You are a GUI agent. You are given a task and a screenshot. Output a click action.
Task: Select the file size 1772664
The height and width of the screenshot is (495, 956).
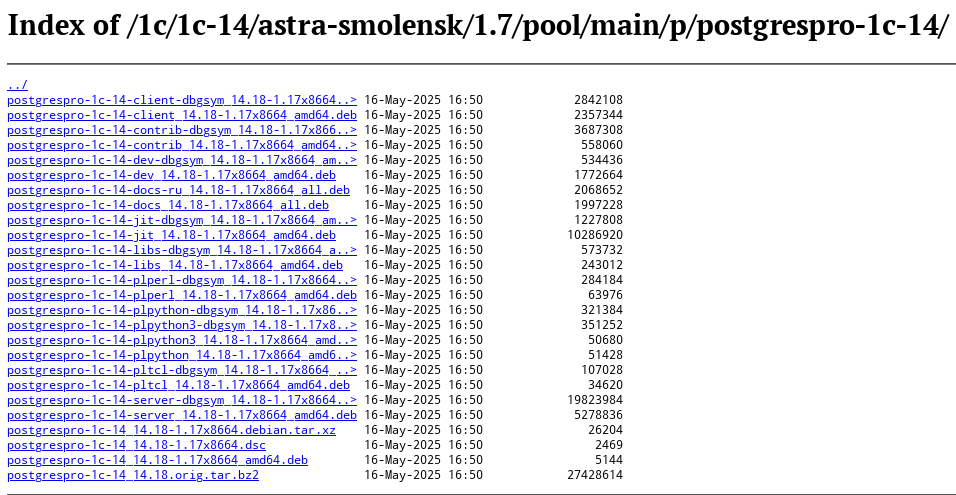pyautogui.click(x=598, y=175)
